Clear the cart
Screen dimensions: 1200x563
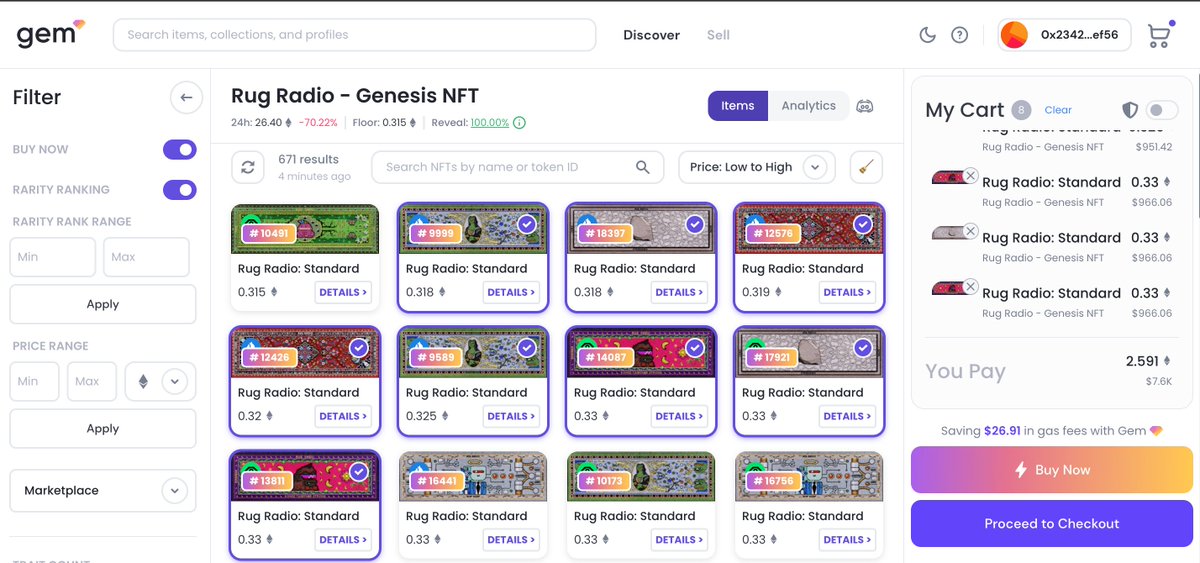(x=1058, y=110)
